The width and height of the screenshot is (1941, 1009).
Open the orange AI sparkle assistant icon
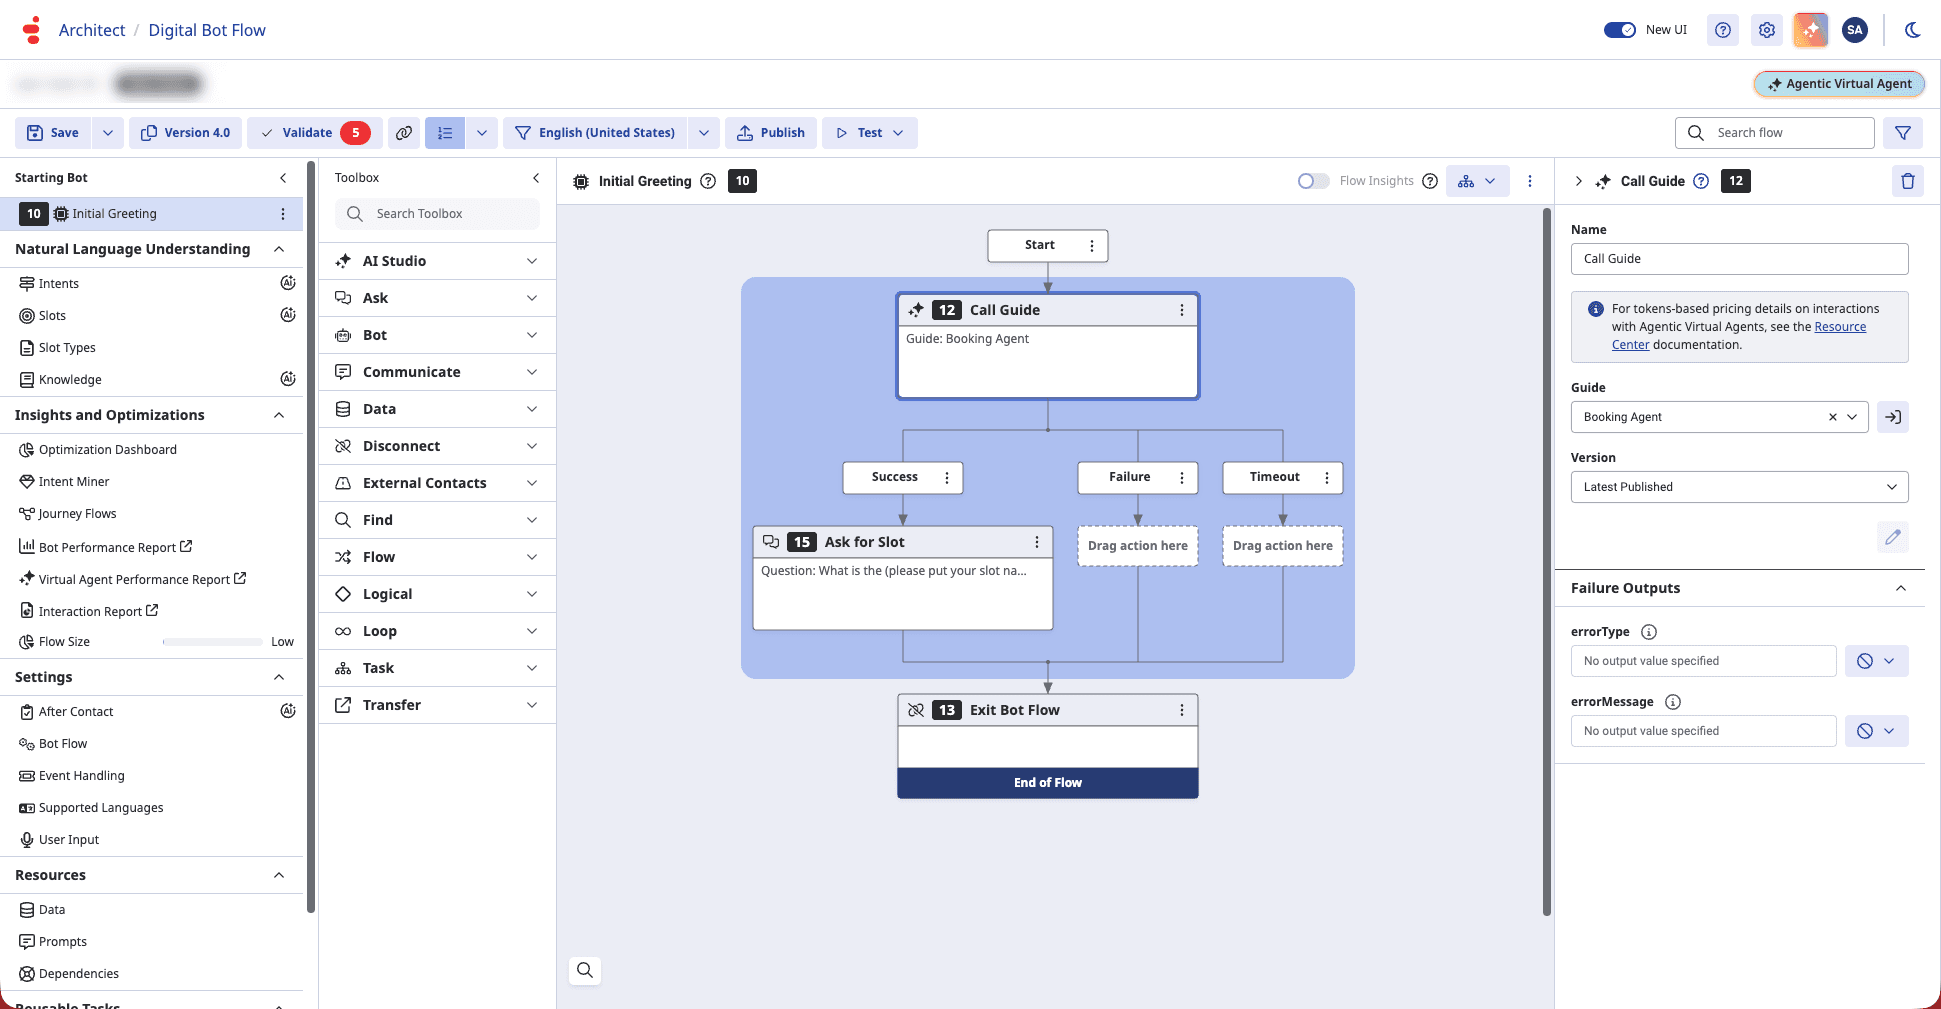point(1811,30)
